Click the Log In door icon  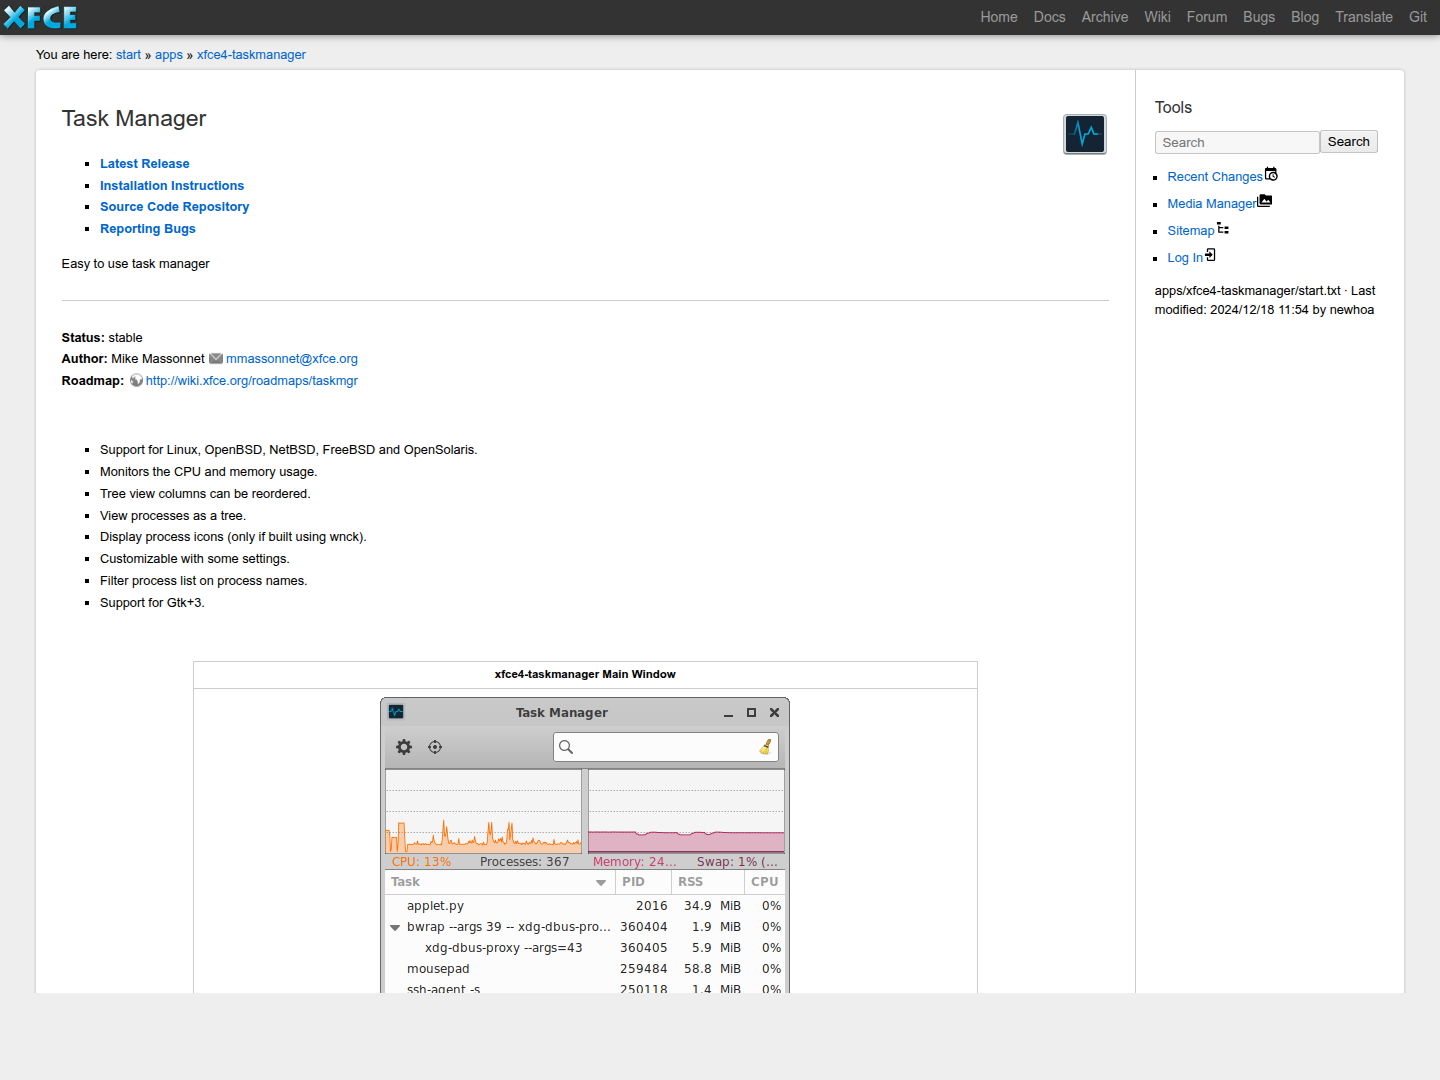point(1211,255)
